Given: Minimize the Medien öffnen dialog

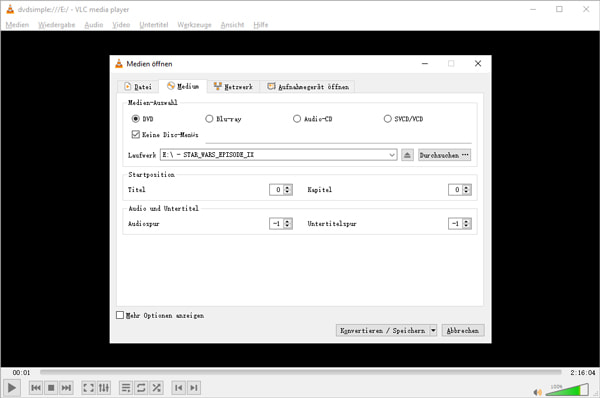Looking at the screenshot, I should point(425,64).
